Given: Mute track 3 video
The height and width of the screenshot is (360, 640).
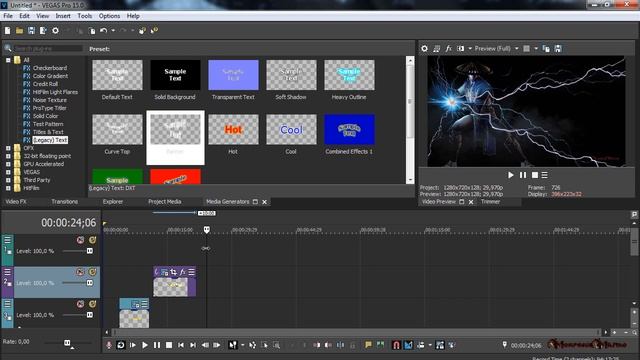Looking at the screenshot, I should tap(80, 304).
